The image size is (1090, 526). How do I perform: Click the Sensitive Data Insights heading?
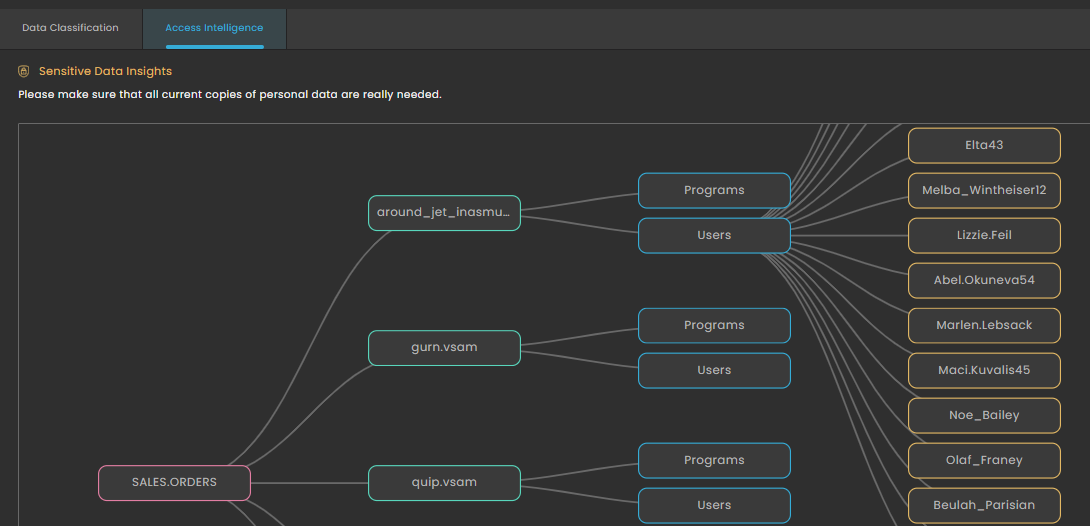[x=105, y=72]
